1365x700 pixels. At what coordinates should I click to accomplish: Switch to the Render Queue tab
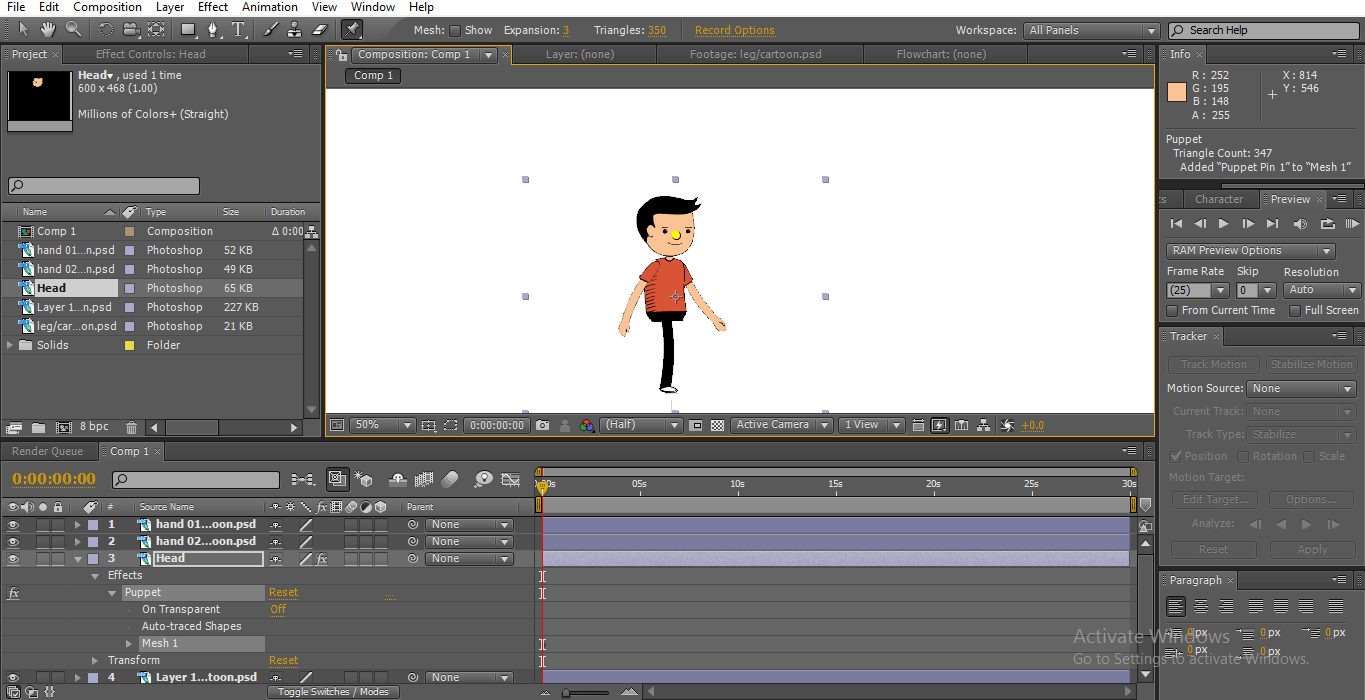tap(47, 452)
